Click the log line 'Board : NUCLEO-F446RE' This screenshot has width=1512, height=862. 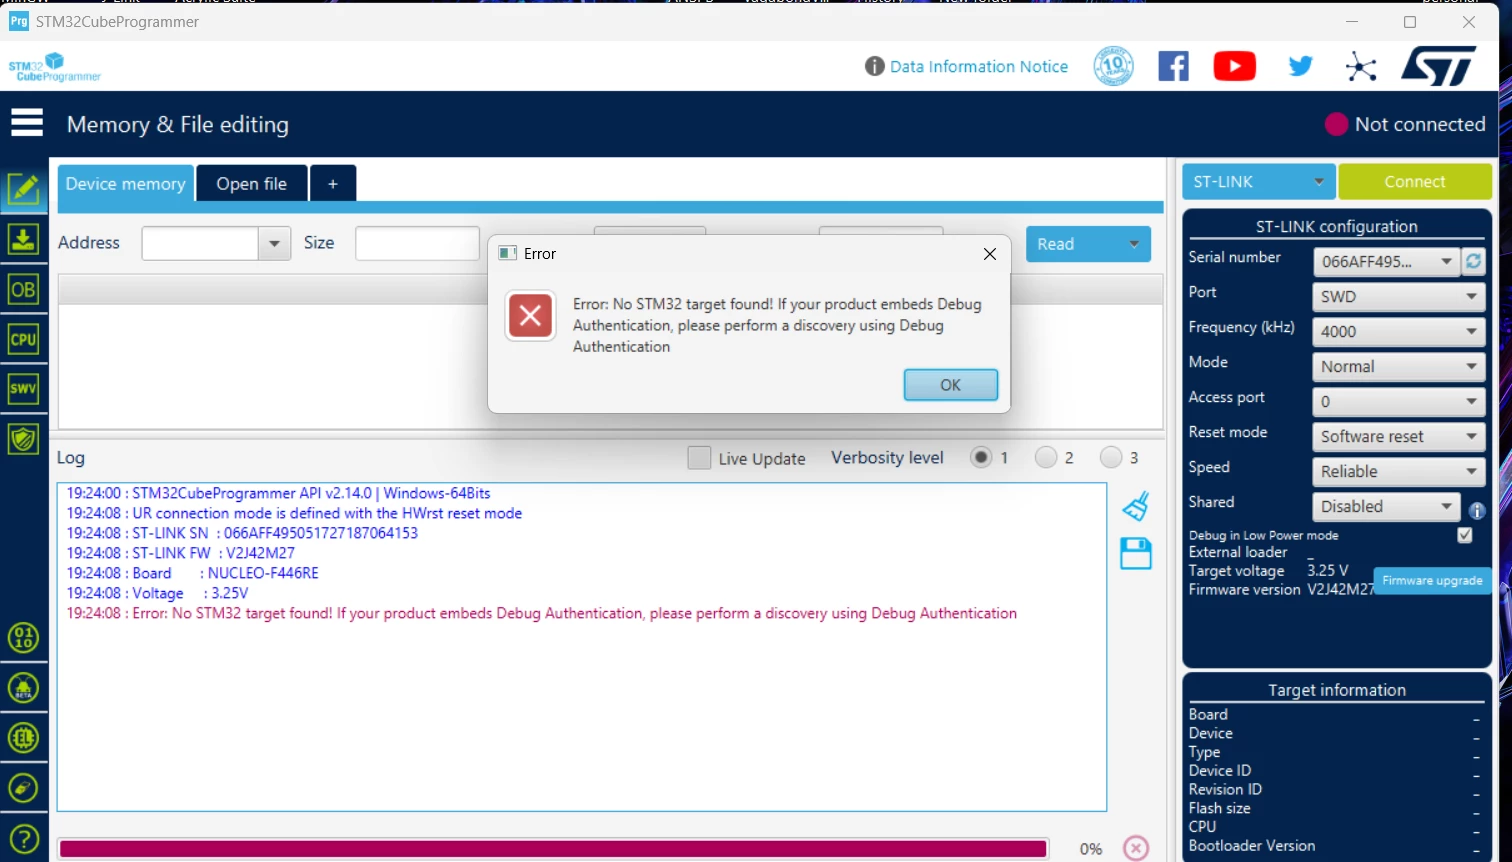pos(193,573)
